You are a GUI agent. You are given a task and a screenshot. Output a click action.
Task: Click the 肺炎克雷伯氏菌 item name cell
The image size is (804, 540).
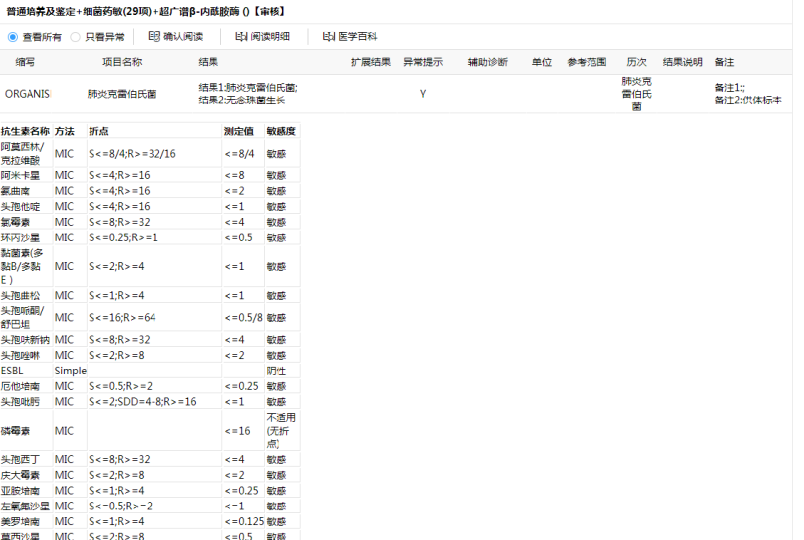(122, 94)
